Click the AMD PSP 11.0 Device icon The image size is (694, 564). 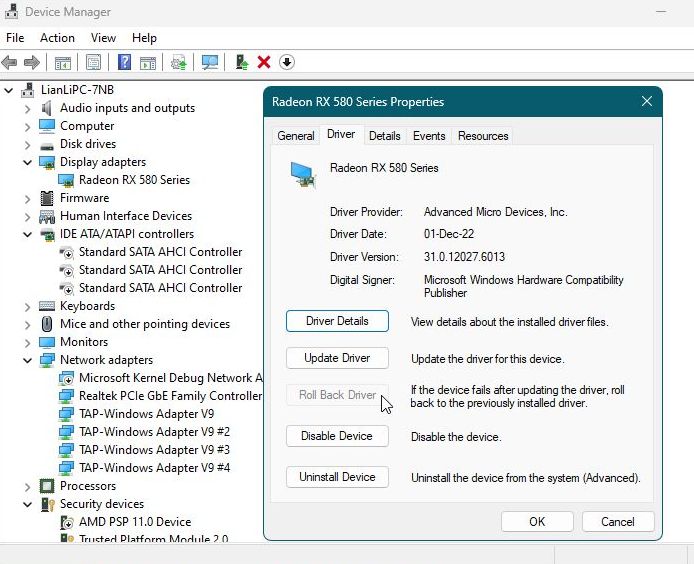[x=66, y=522]
